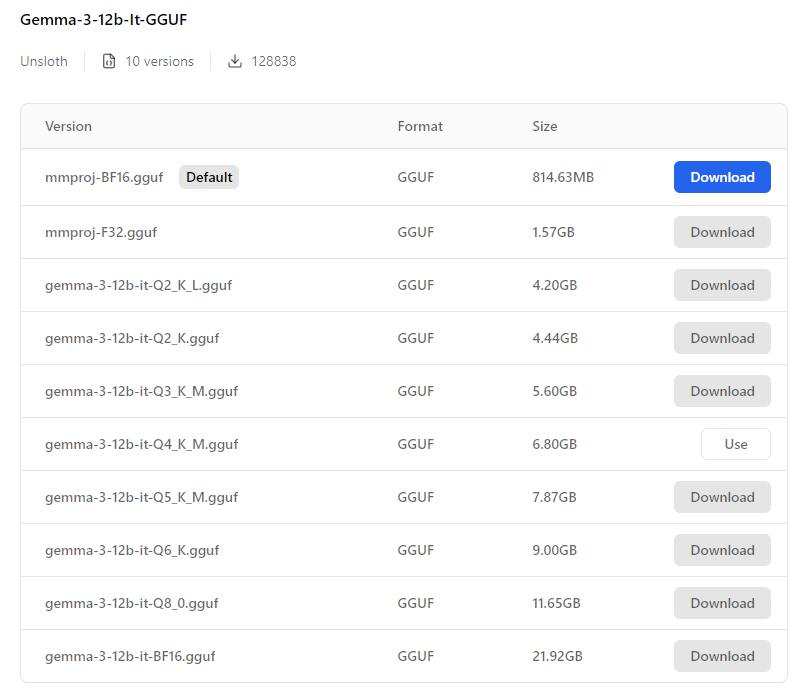Click the versions file icon

pyautogui.click(x=109, y=61)
